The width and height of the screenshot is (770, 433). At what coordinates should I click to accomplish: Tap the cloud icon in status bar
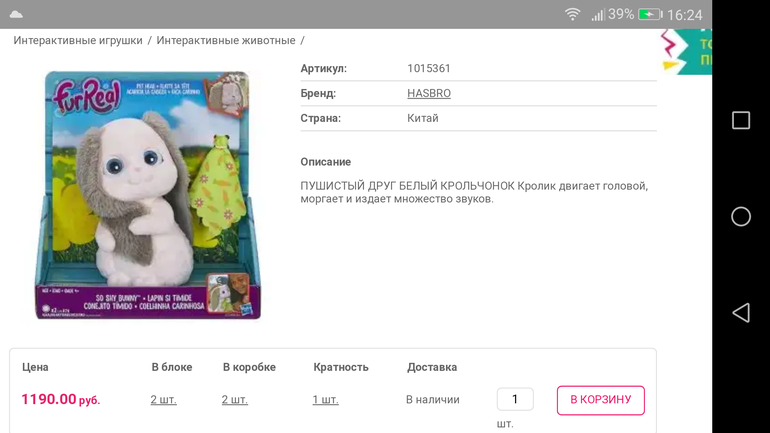click(x=16, y=14)
